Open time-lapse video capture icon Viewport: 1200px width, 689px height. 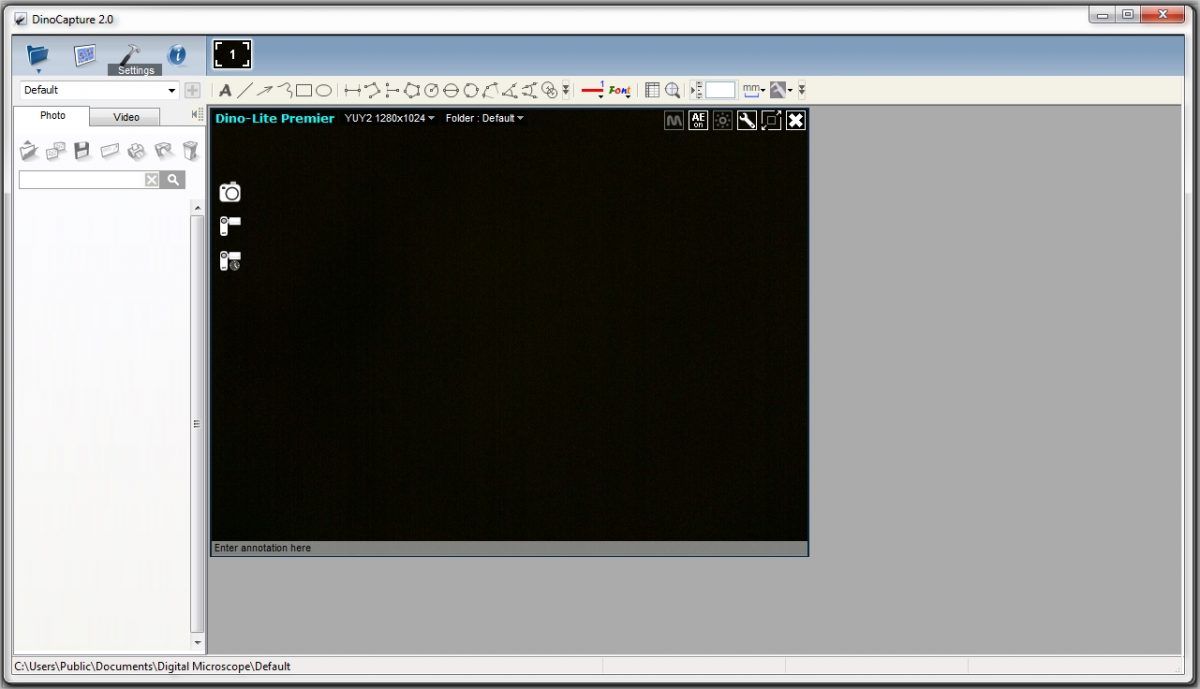coord(230,261)
